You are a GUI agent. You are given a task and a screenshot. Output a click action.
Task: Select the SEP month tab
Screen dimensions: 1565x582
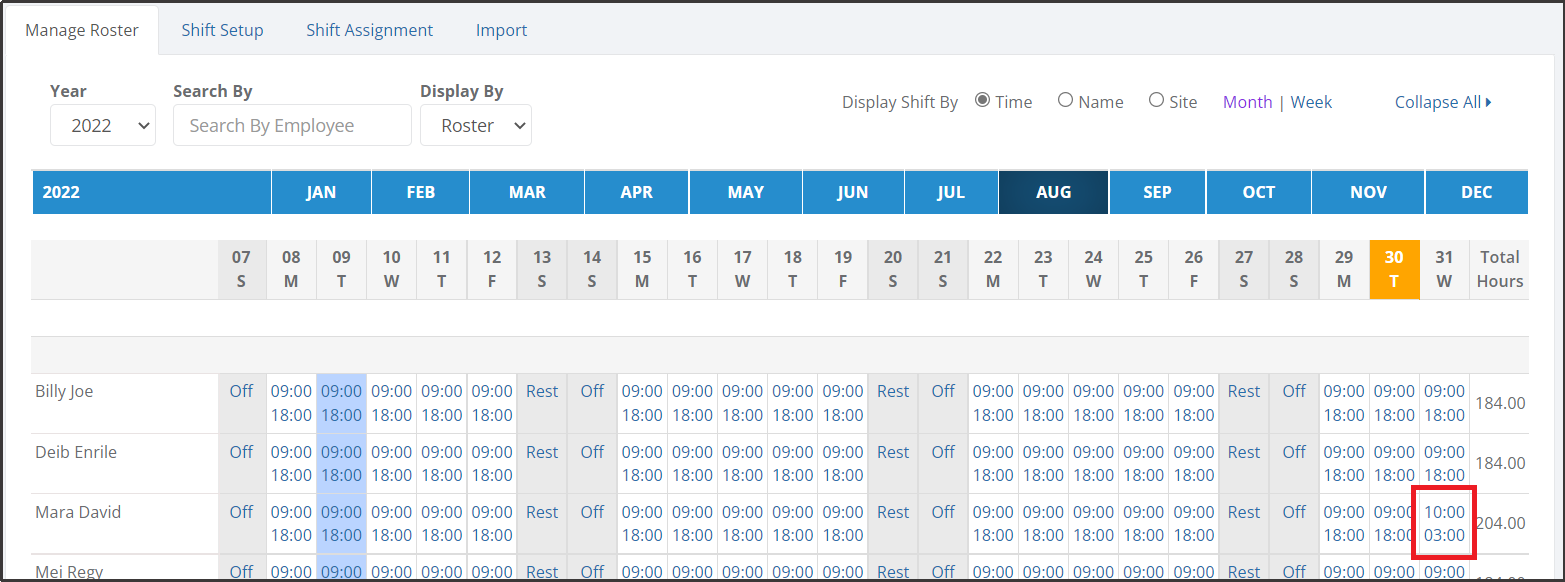coord(1157,192)
